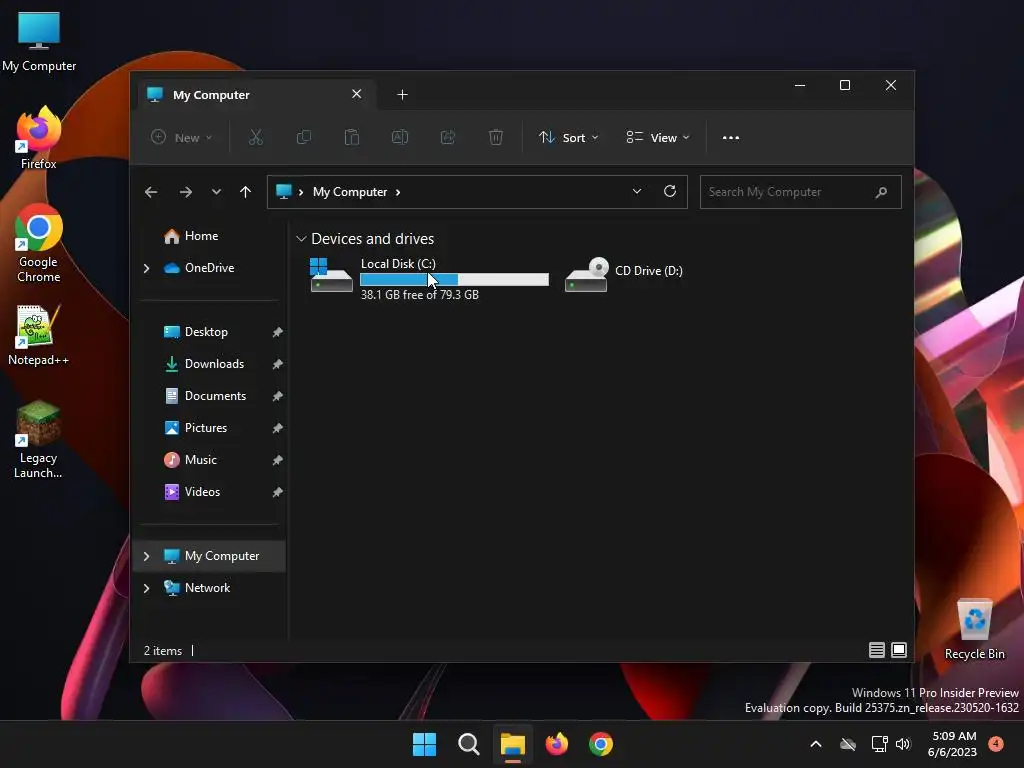Open Notepad++ desktop shortcut

[39, 335]
